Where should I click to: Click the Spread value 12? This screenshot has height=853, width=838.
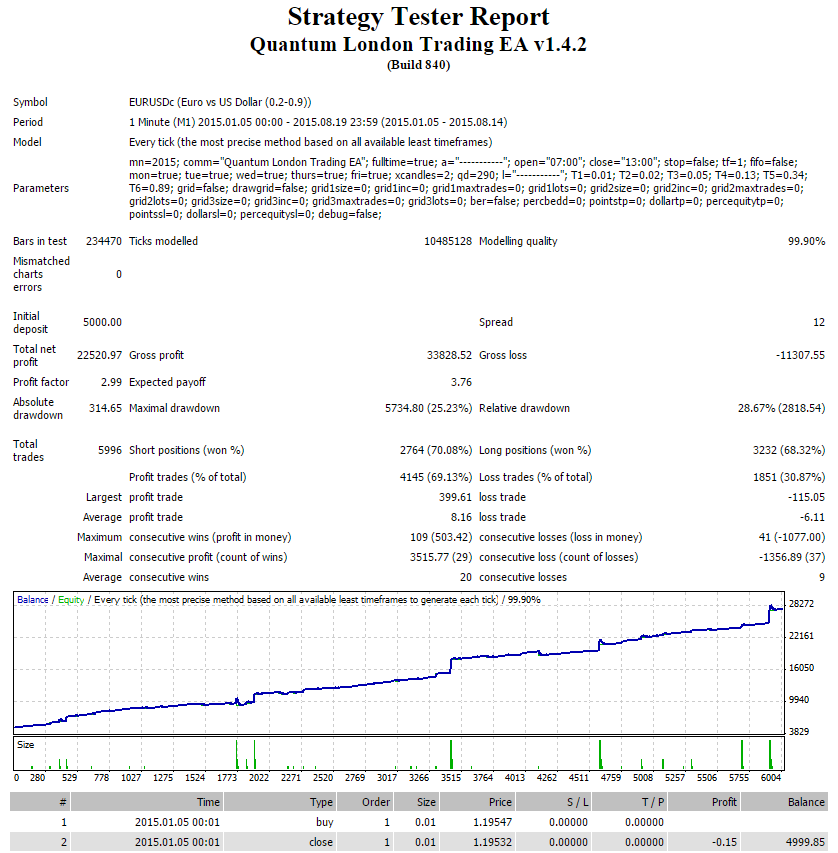pos(819,322)
